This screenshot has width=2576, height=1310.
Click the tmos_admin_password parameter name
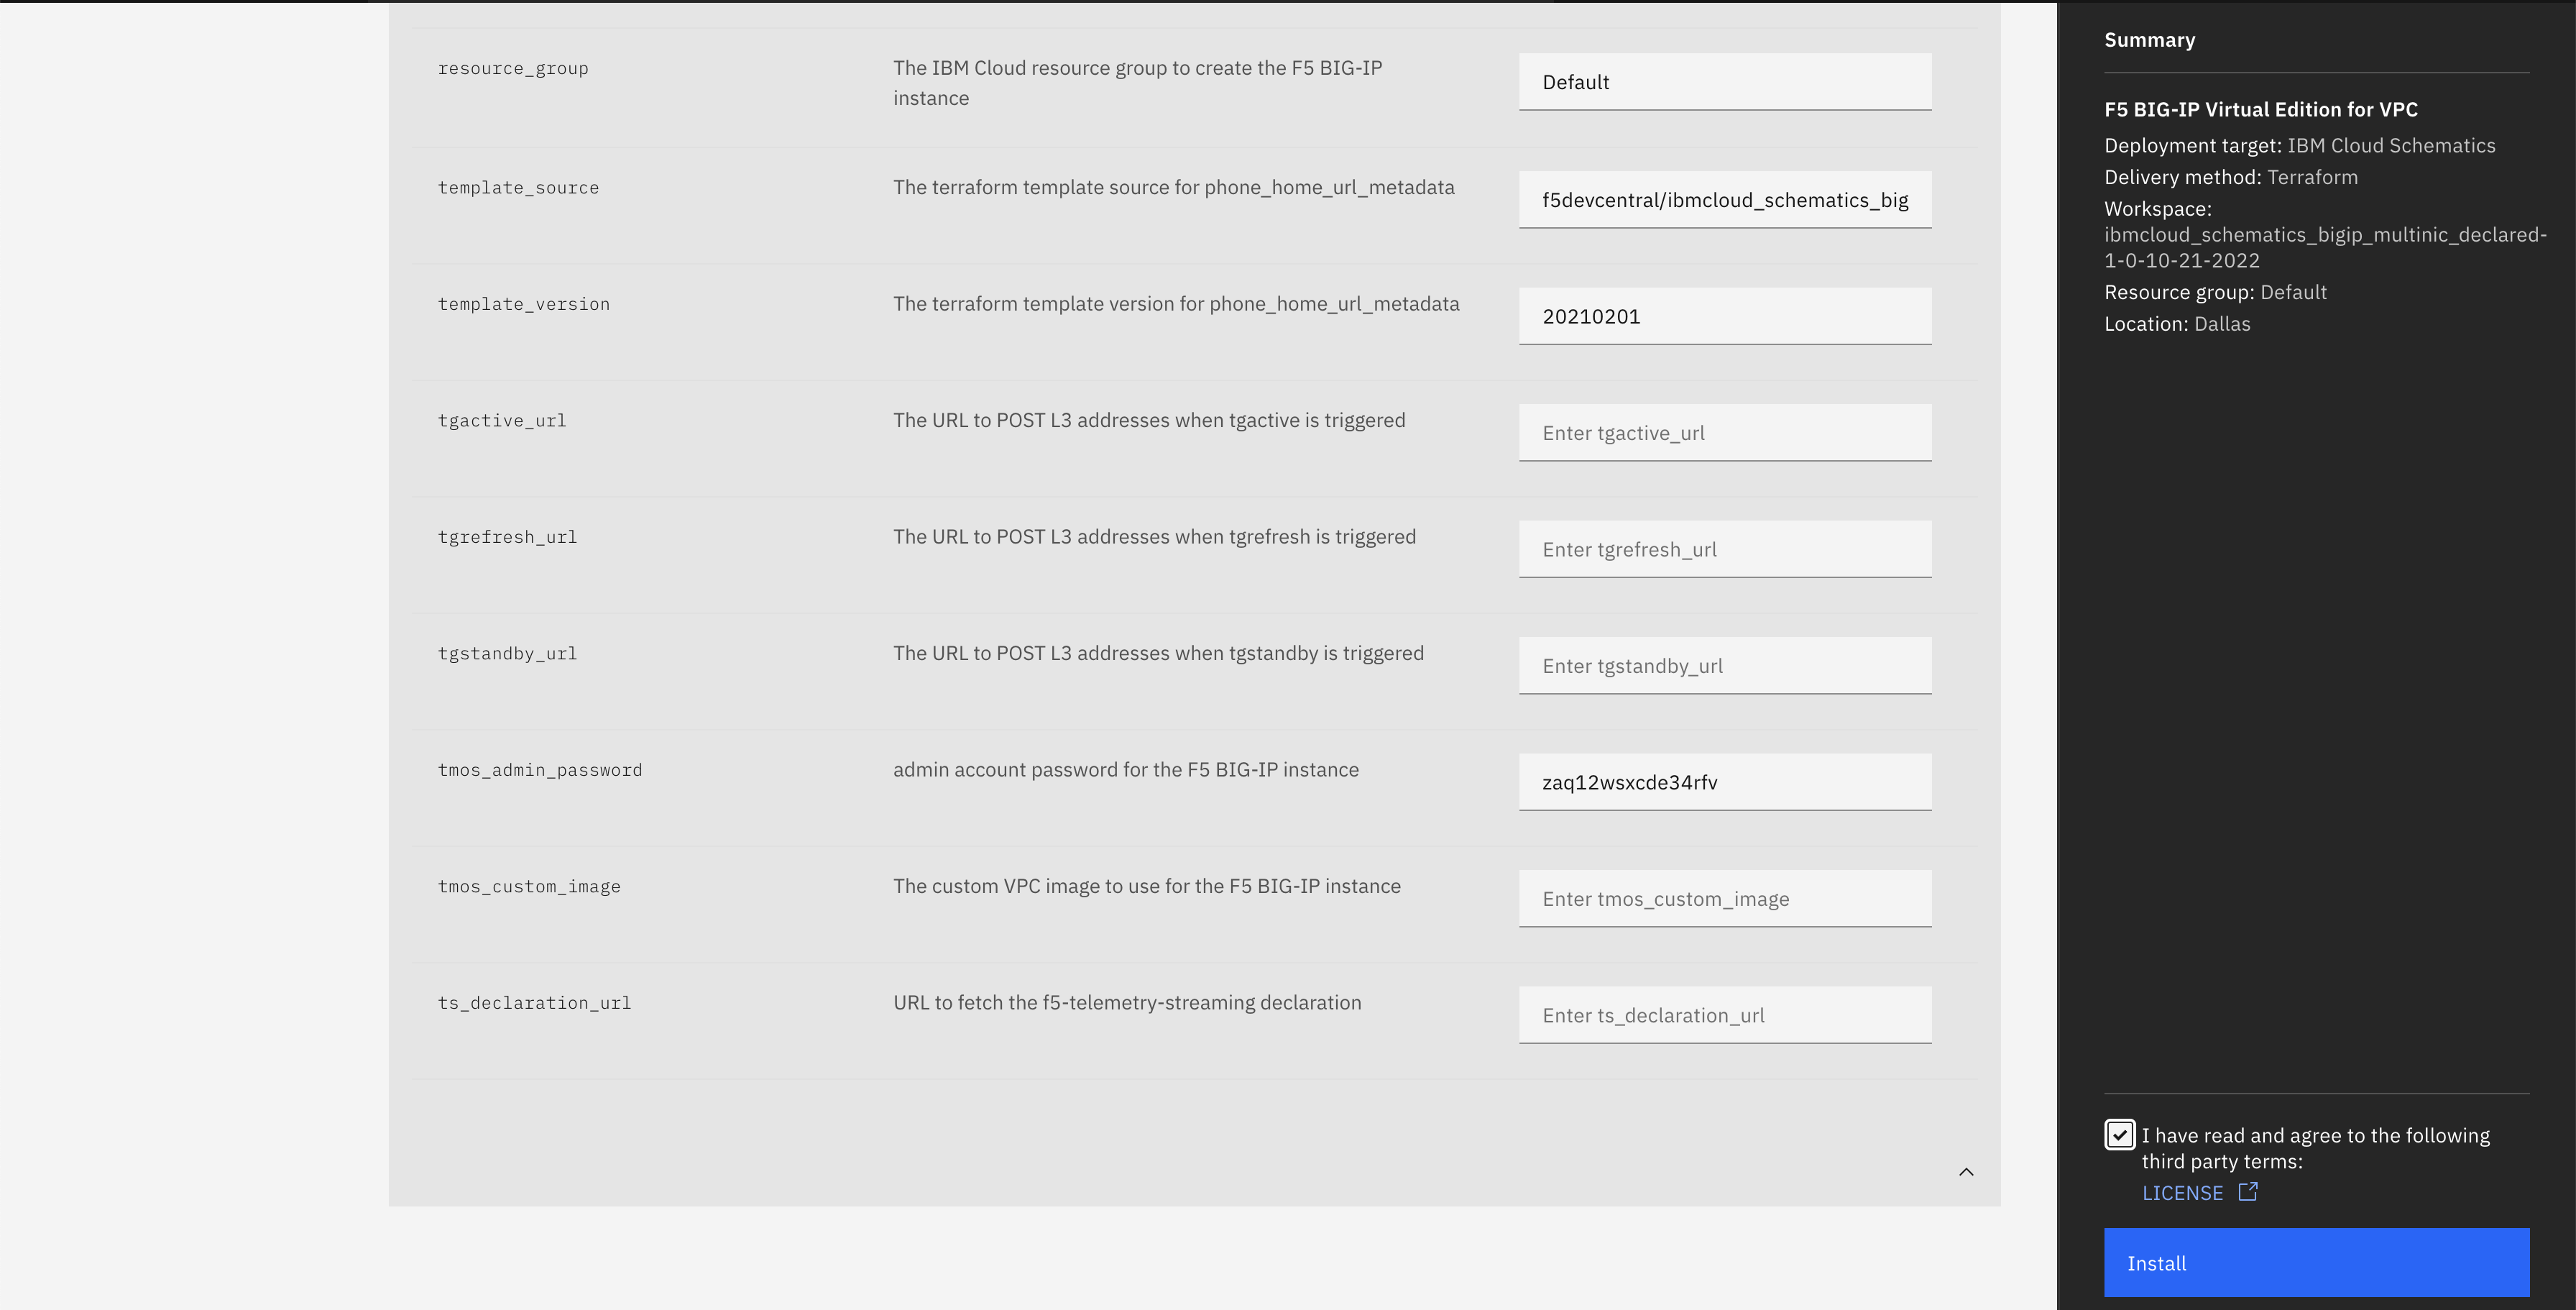pyautogui.click(x=540, y=770)
